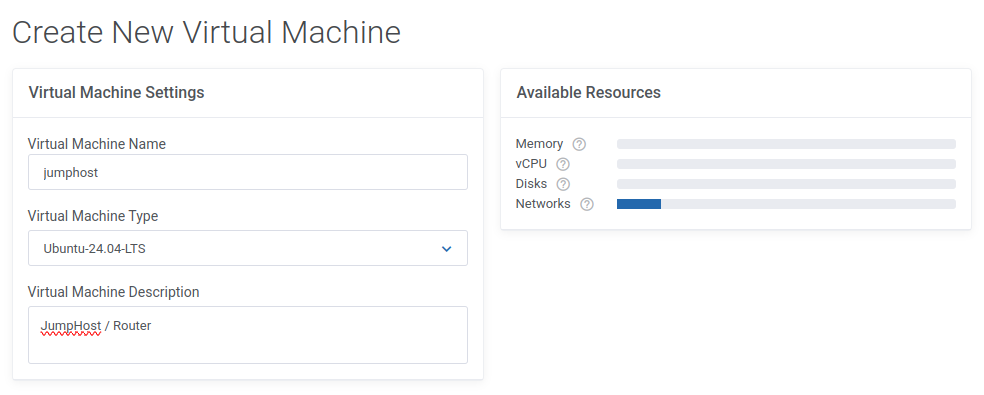Focus the Virtual Machine Name field
The width and height of the screenshot is (984, 395).
[x=248, y=172]
